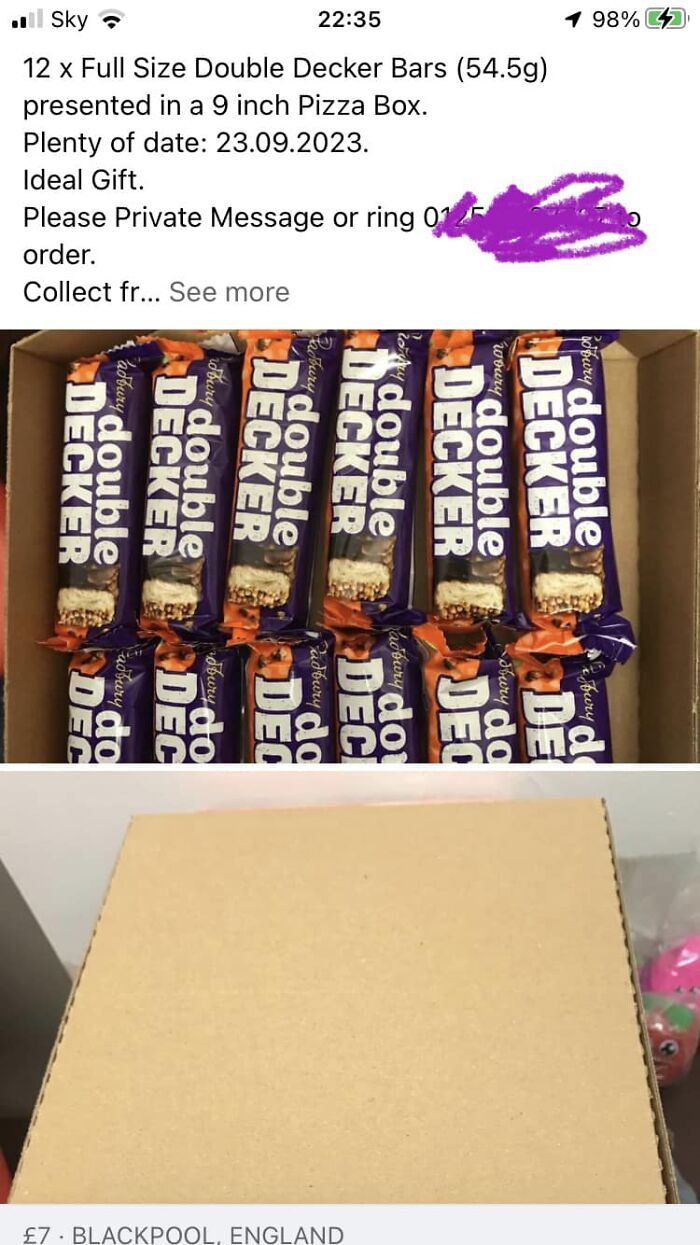Tap the 98% battery percentage
Viewport: 700px width, 1245px height.
point(615,19)
